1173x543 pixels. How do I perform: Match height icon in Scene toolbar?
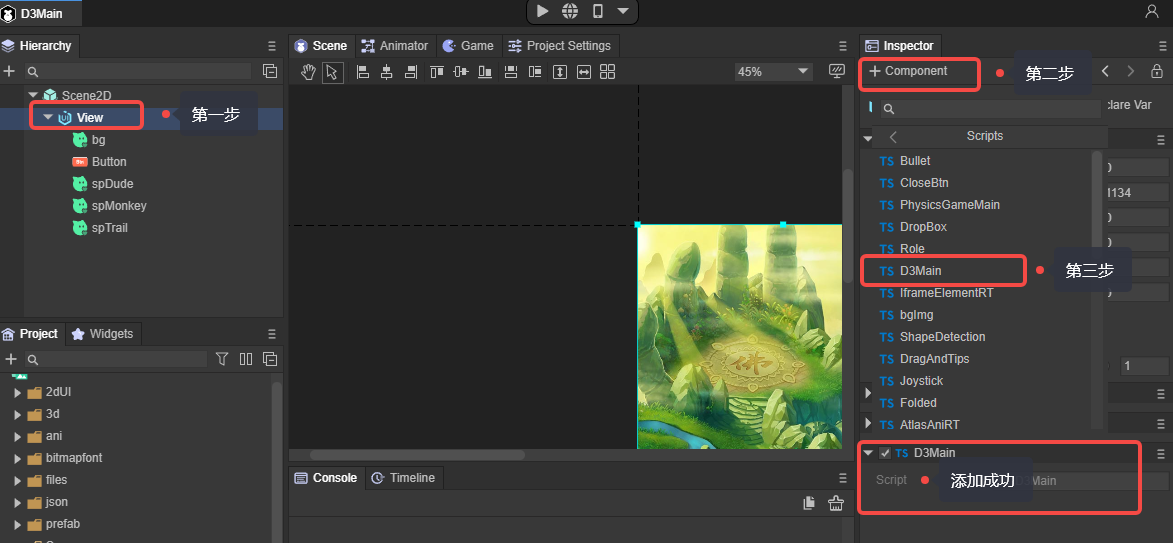[560, 72]
